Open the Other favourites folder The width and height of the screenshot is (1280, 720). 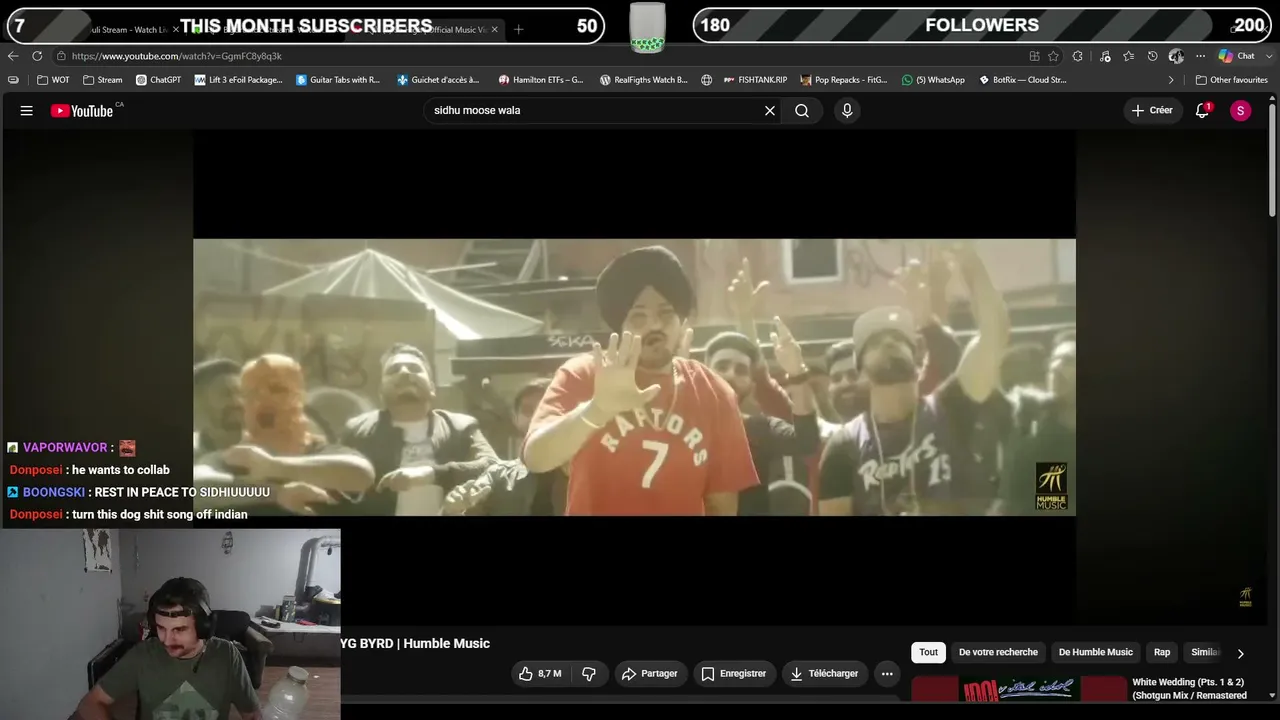(1231, 80)
